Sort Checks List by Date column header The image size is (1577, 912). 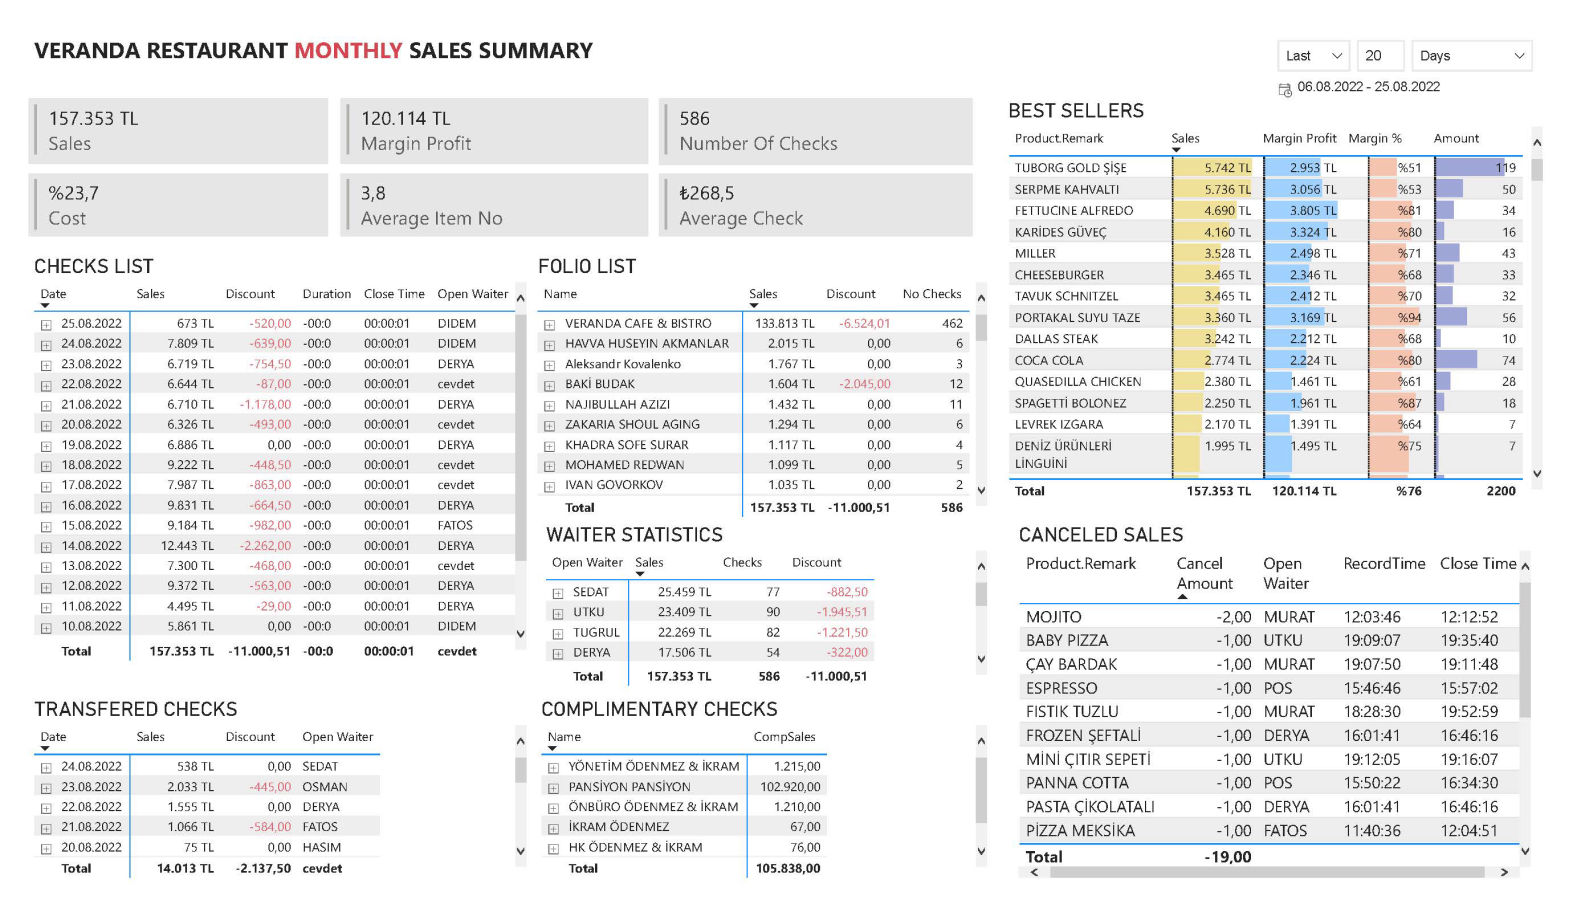[x=54, y=294]
